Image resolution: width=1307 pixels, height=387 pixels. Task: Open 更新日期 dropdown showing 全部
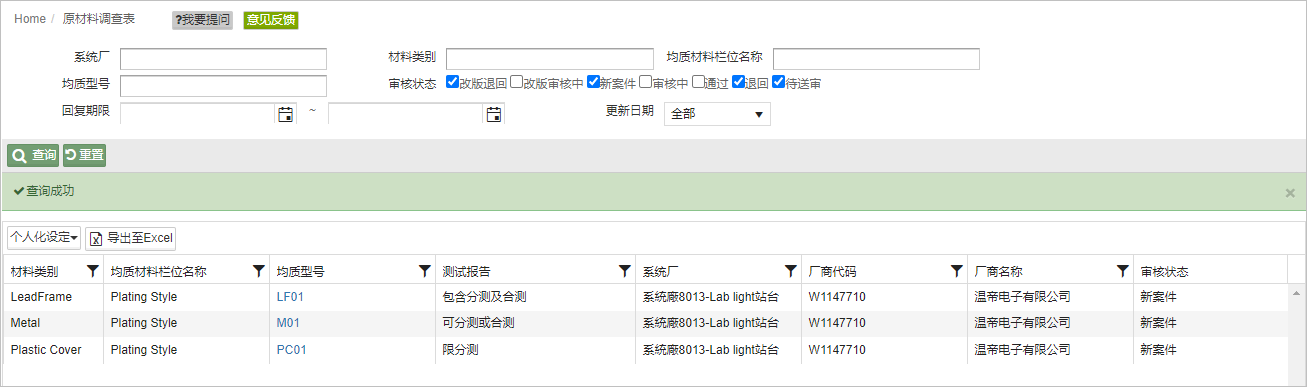point(716,114)
